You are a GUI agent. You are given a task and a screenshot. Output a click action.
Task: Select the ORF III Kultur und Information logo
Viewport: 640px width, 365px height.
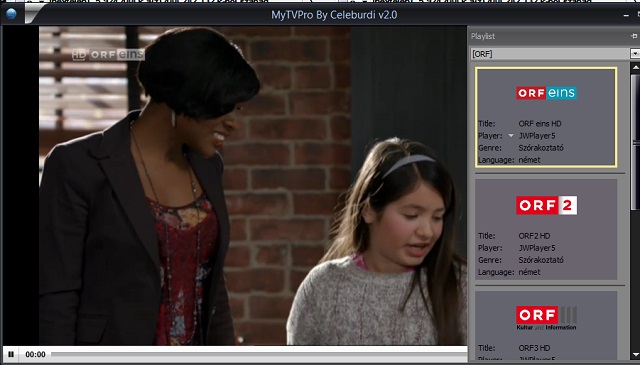pos(546,318)
